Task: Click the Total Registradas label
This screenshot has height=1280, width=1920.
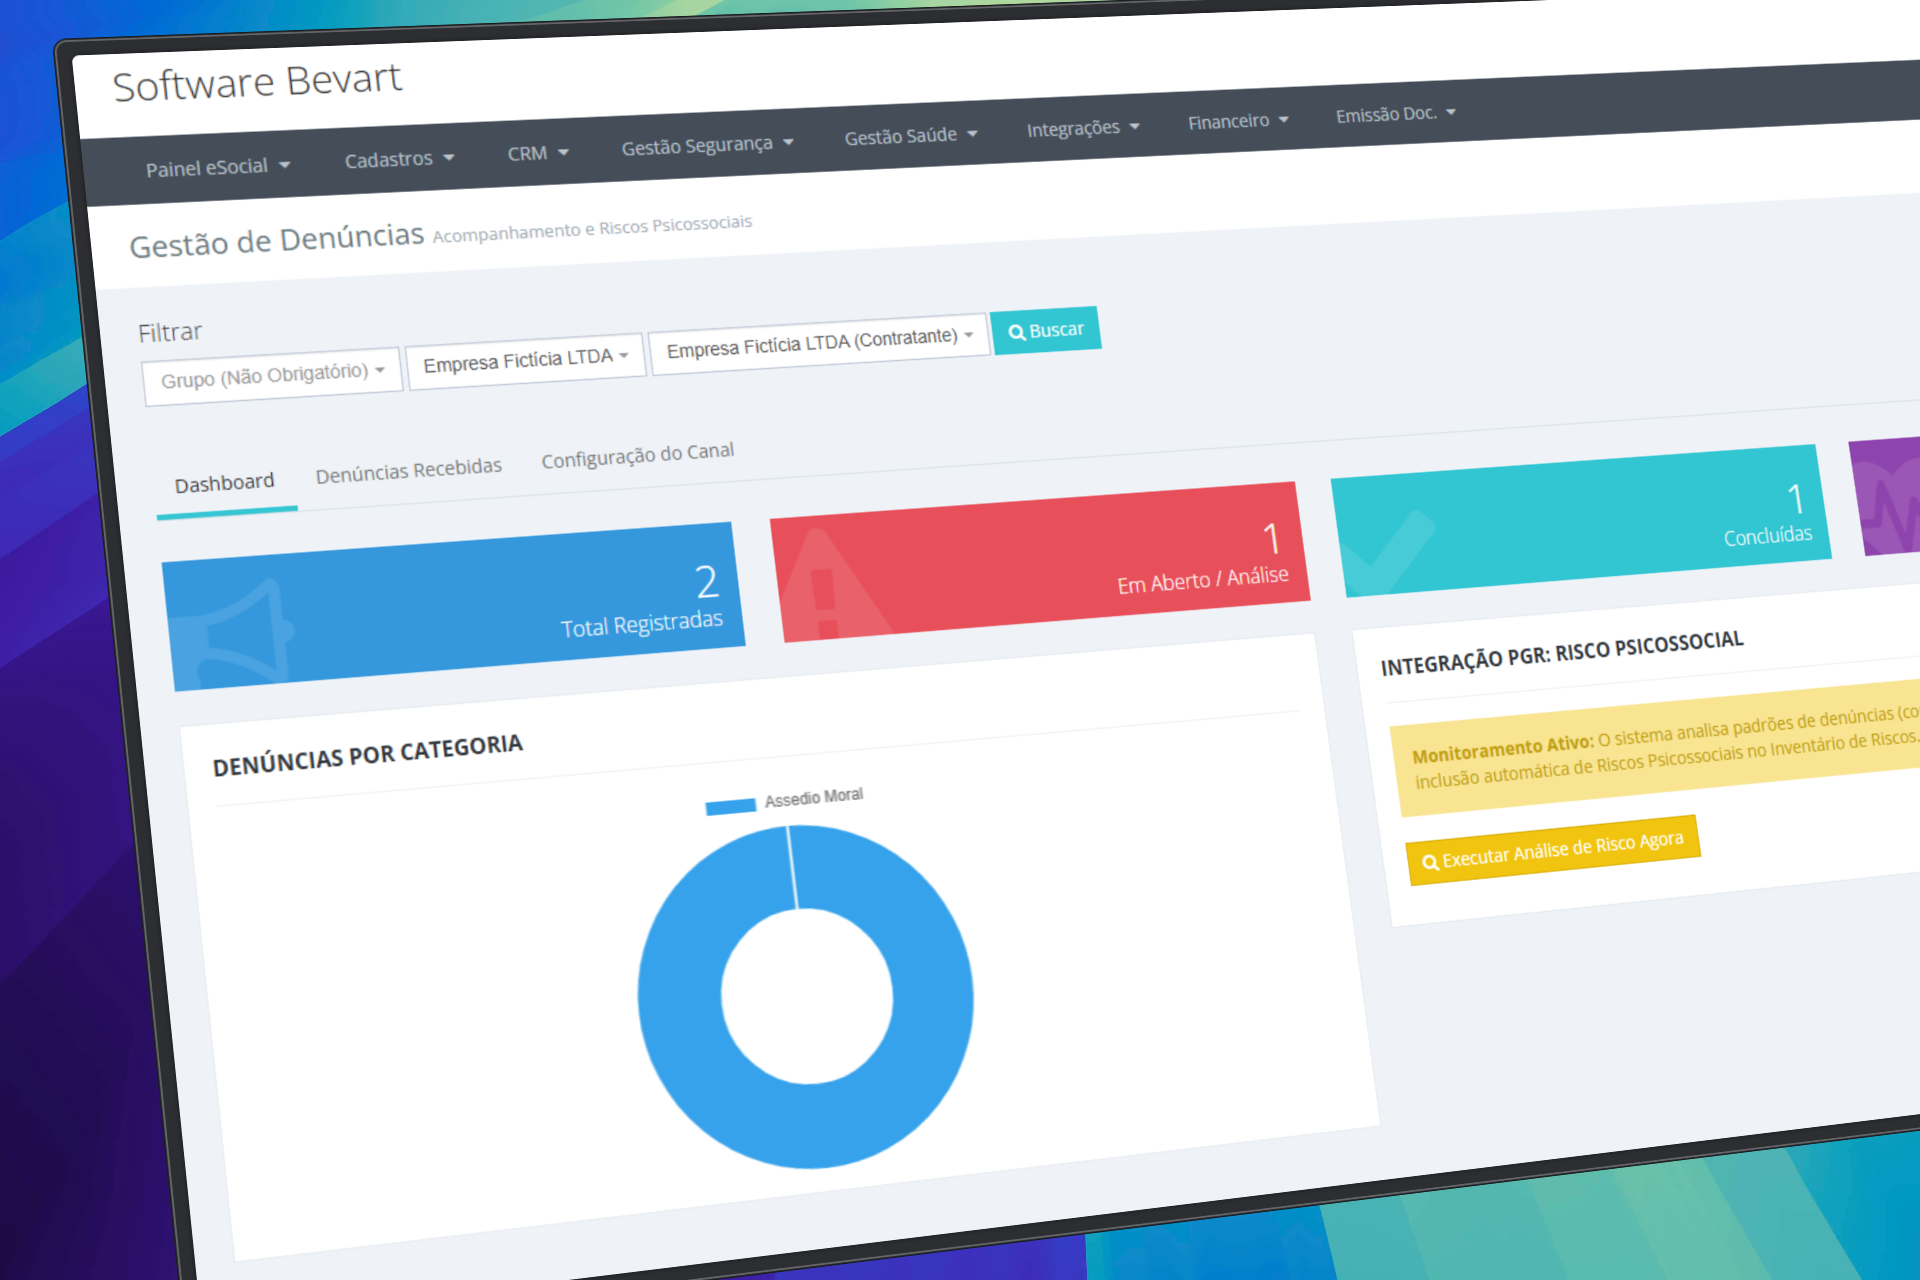Action: (x=642, y=625)
